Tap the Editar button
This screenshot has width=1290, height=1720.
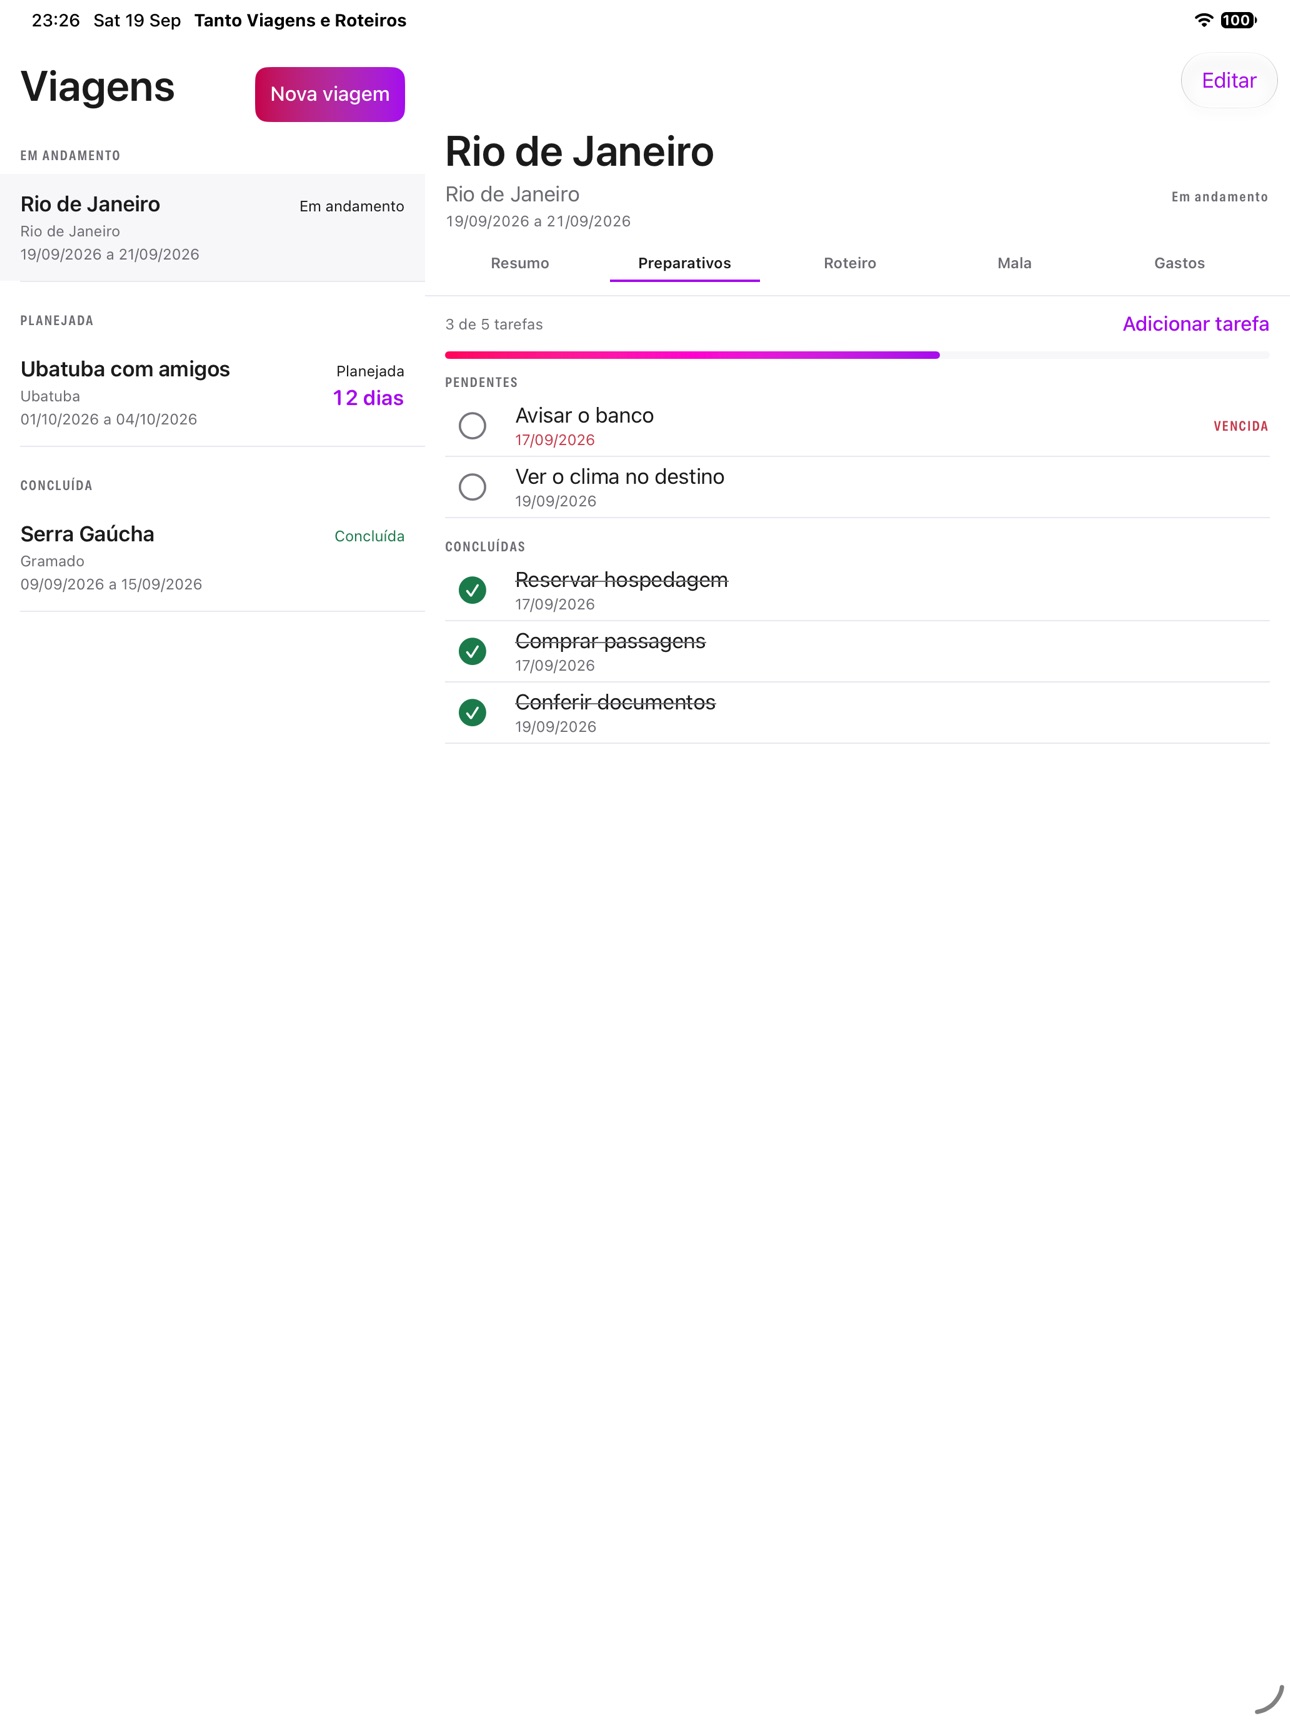[x=1229, y=81]
